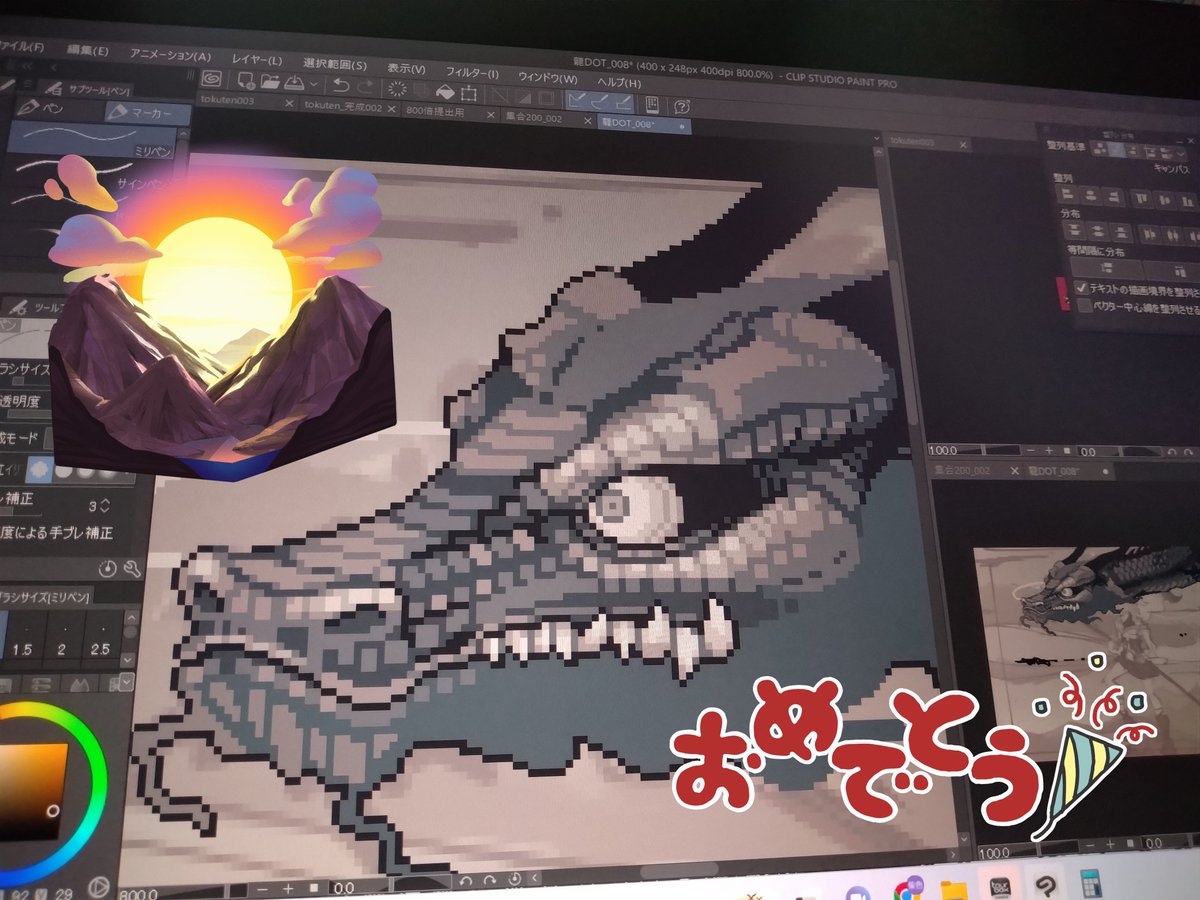
Task: Pick a color in the square color area
Action: tap(30, 790)
